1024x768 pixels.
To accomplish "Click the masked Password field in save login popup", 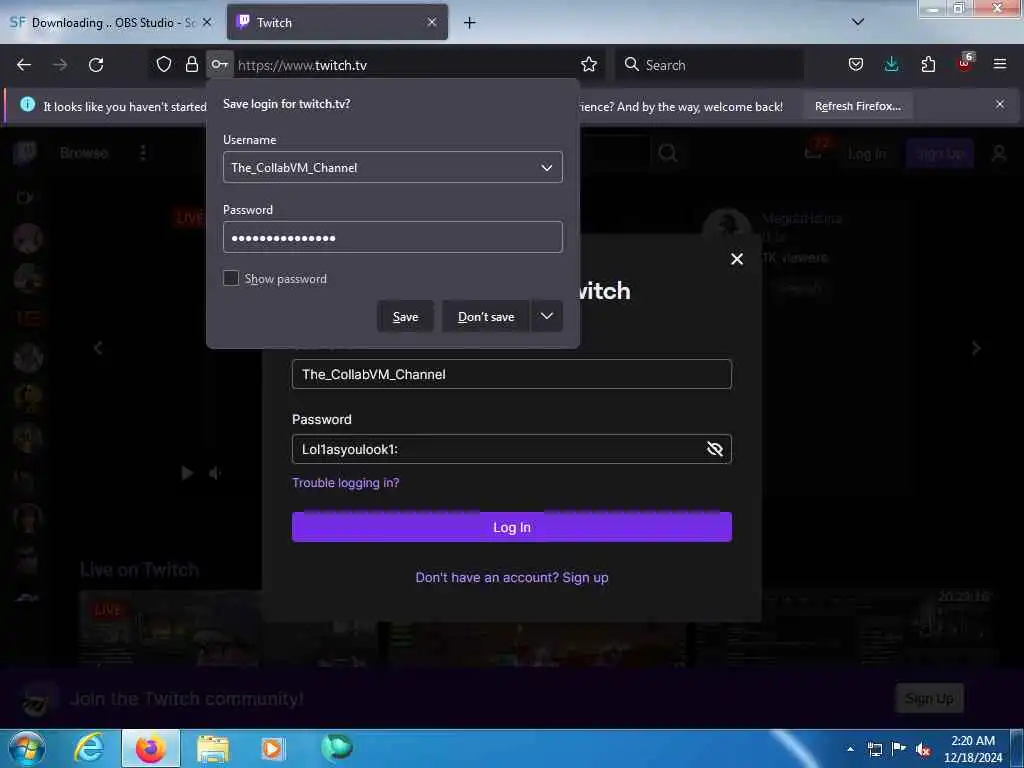I will [x=392, y=237].
